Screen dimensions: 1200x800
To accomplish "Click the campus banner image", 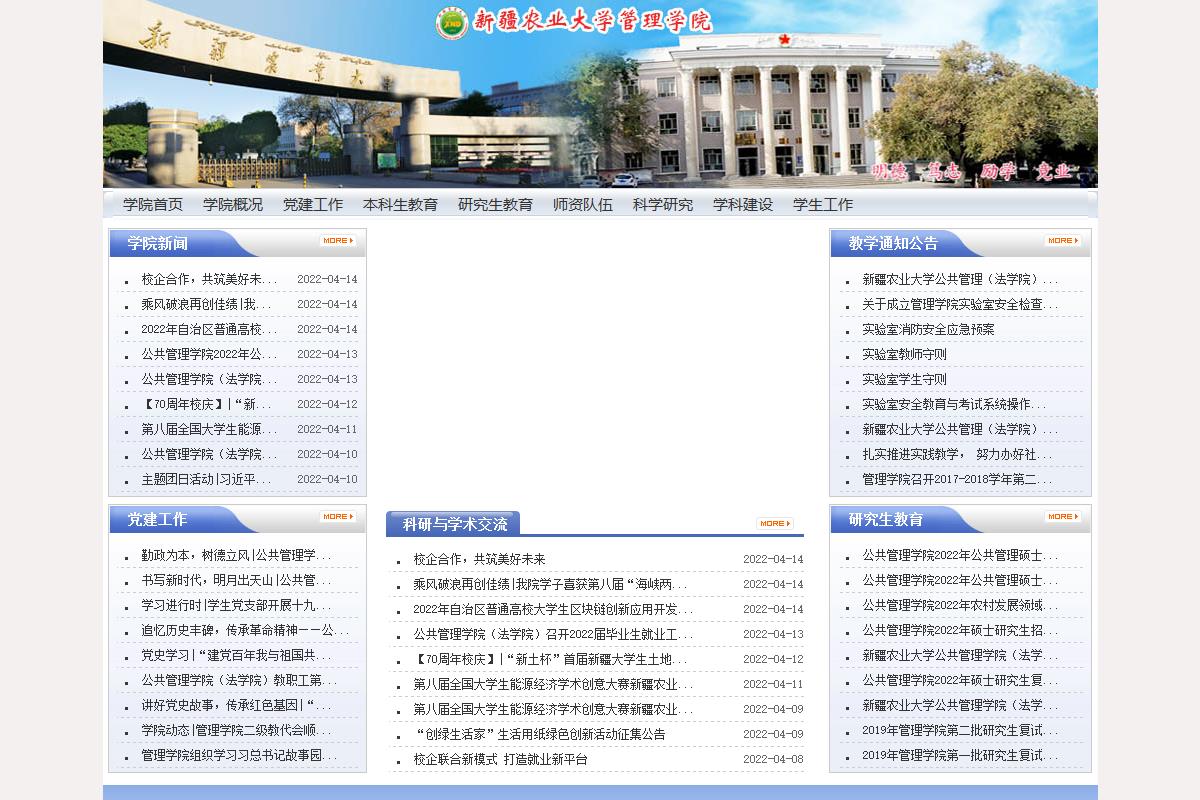I will (600, 94).
